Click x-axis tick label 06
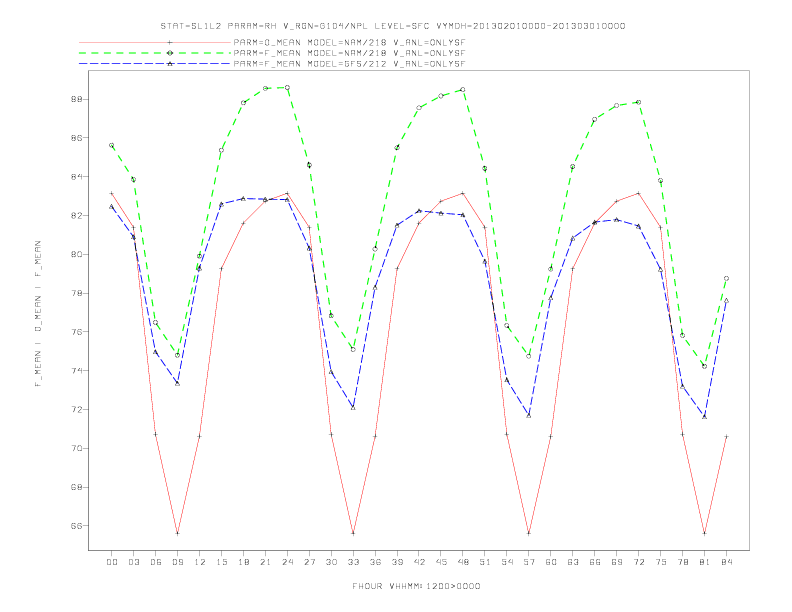 [156, 562]
